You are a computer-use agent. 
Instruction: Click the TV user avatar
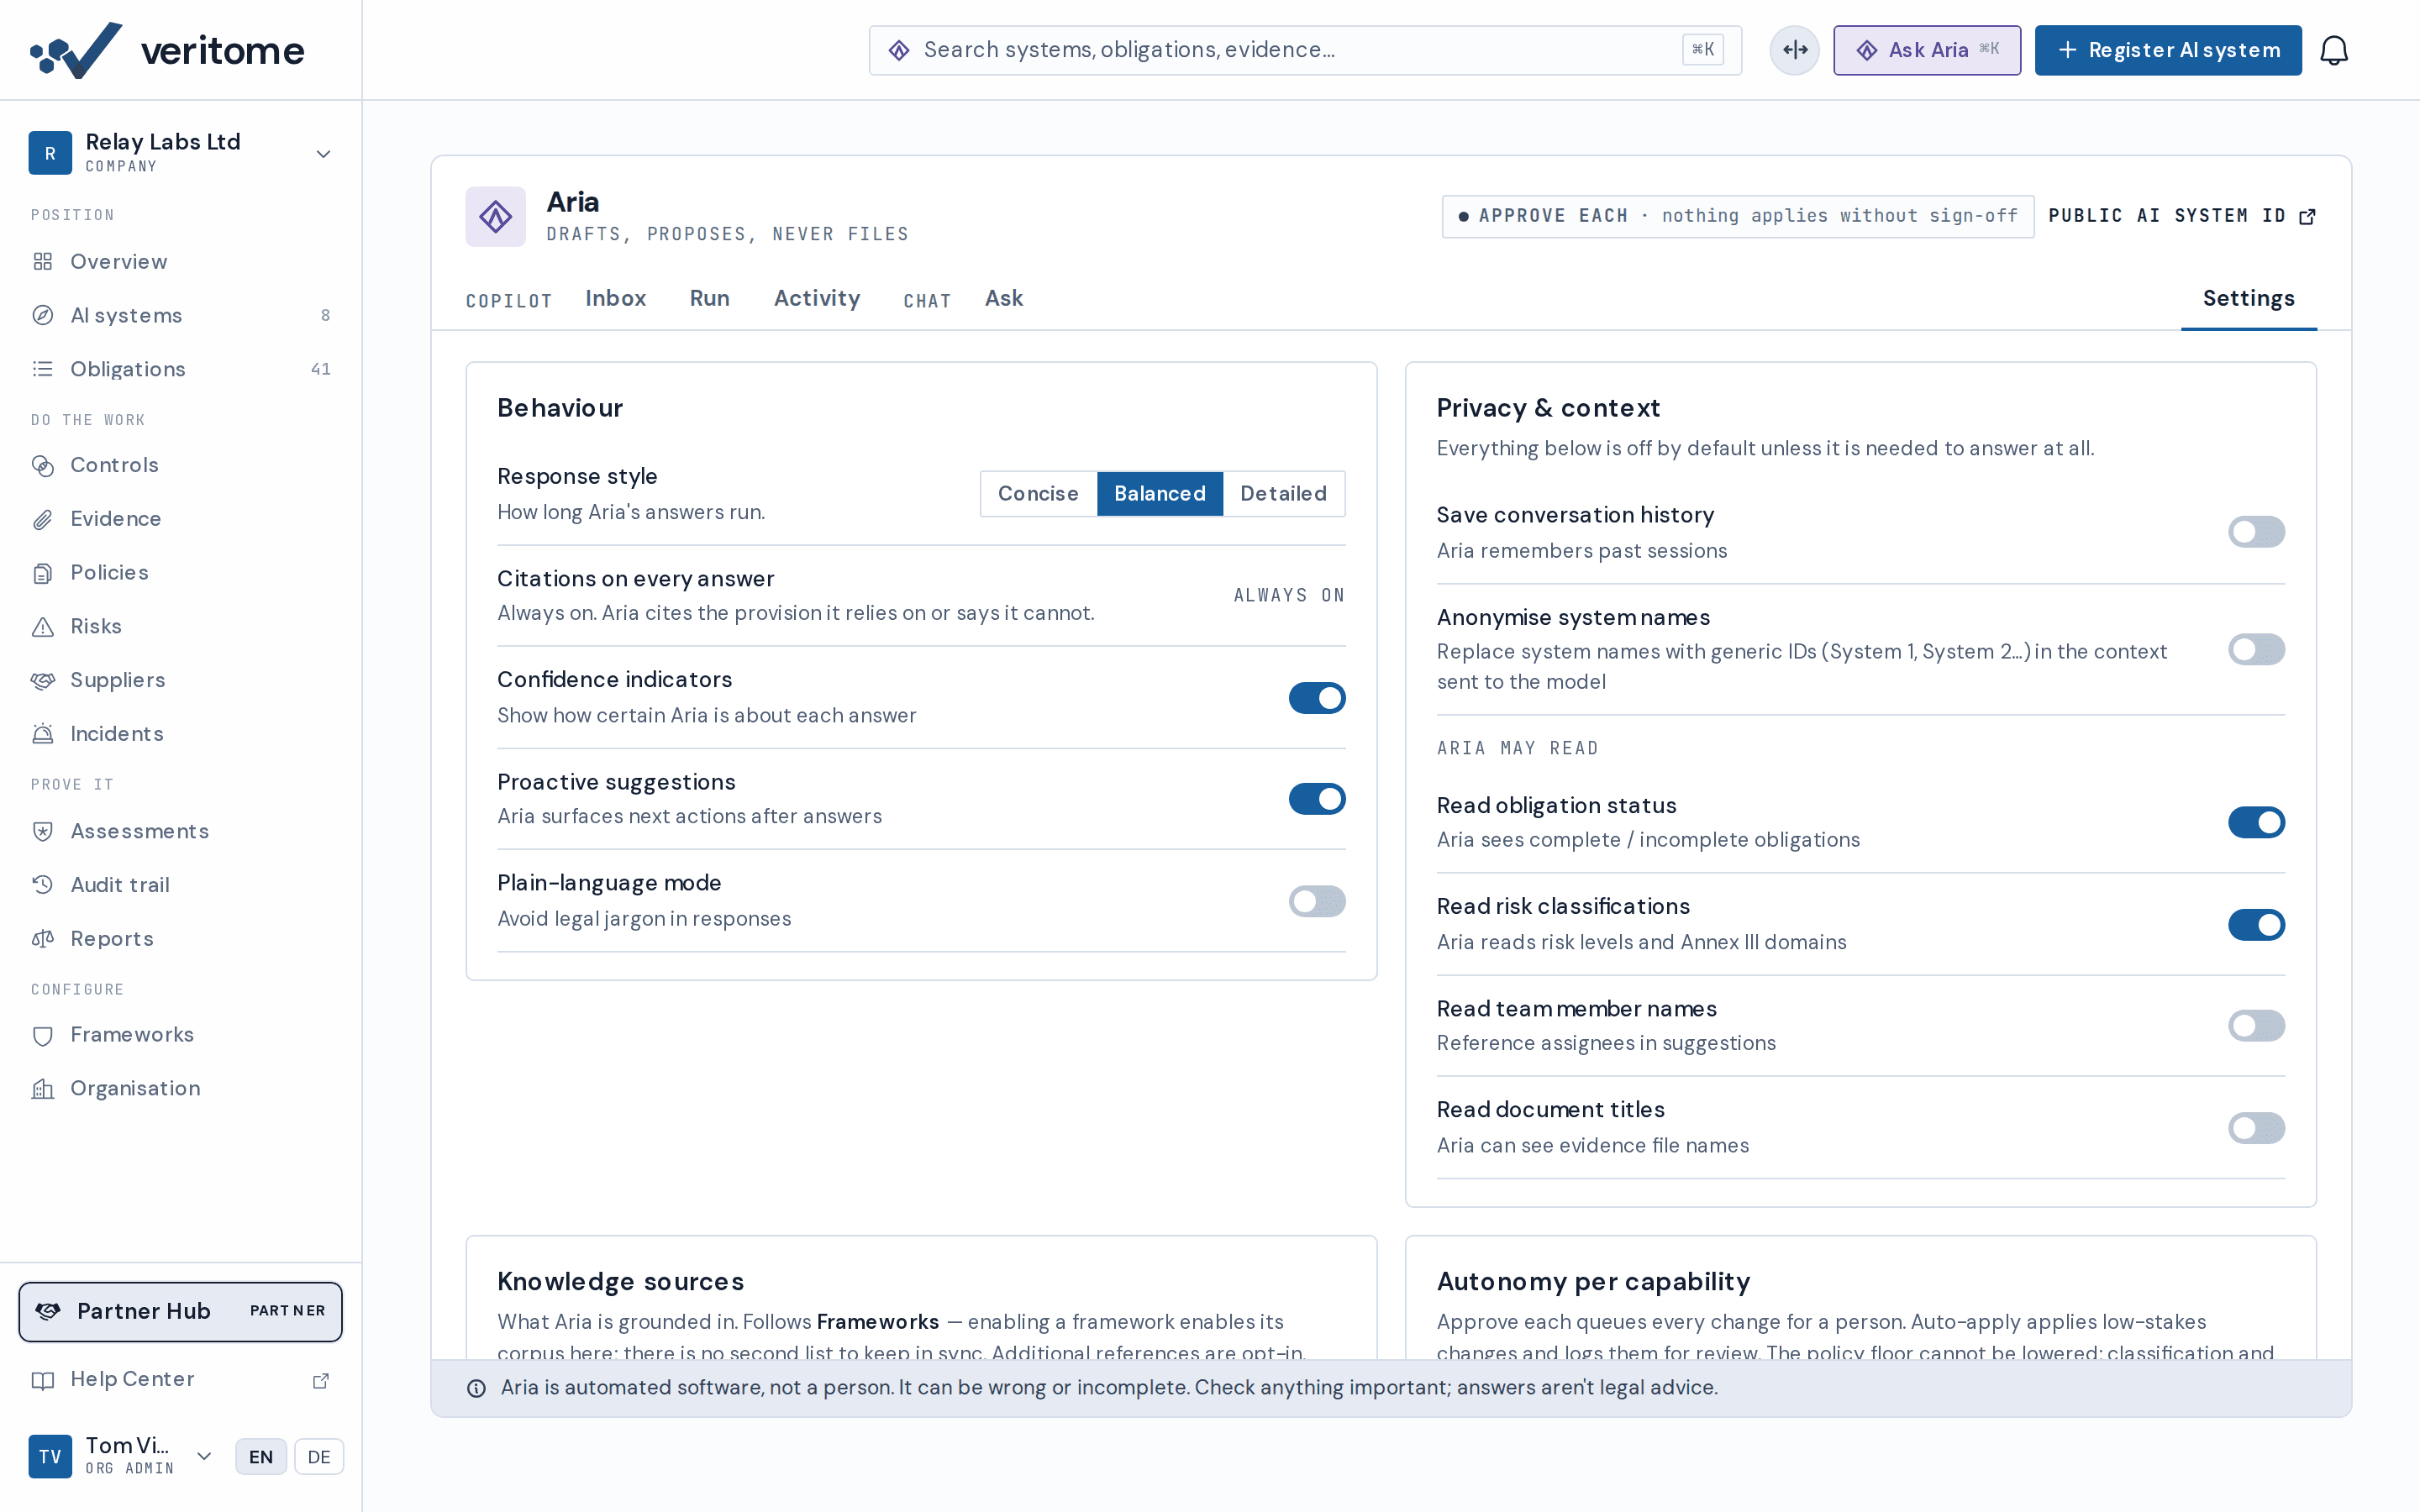[50, 1456]
